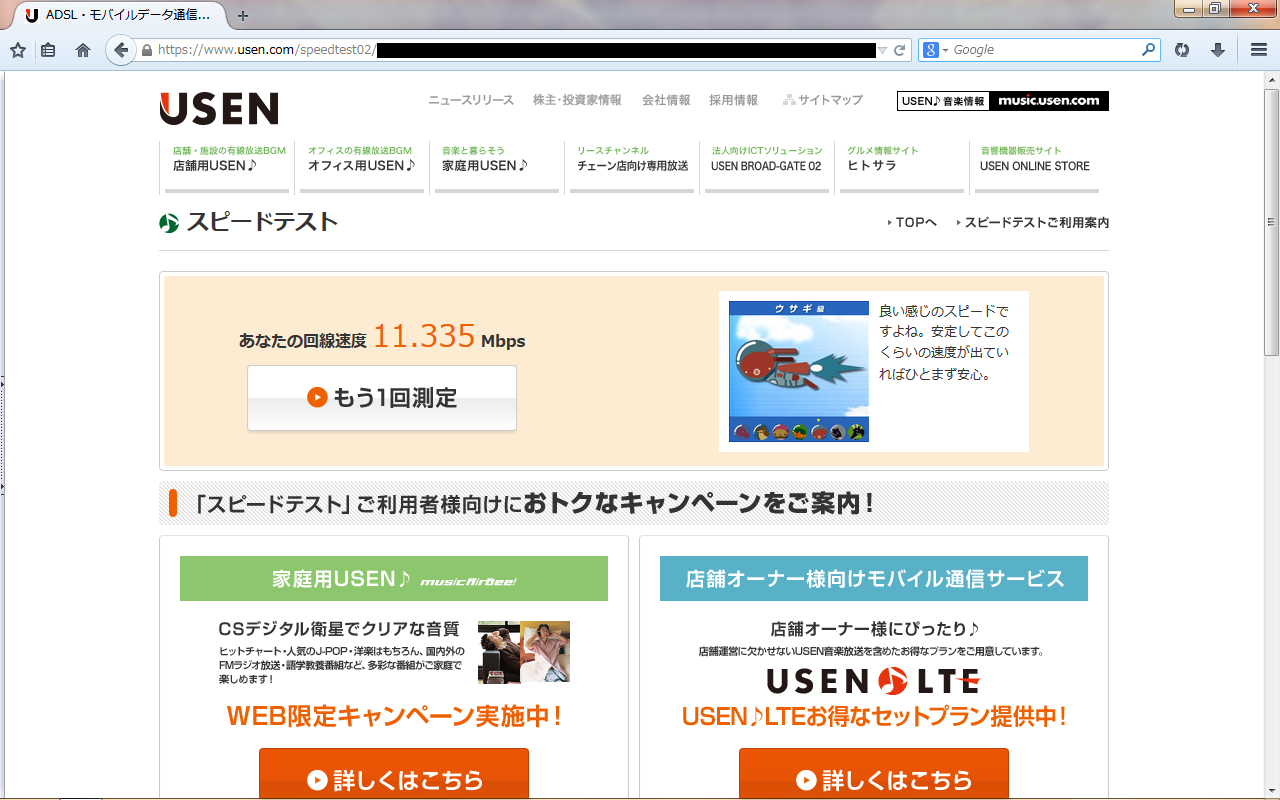Go to browser home page icon
Image resolution: width=1280 pixels, height=800 pixels.
[x=83, y=50]
